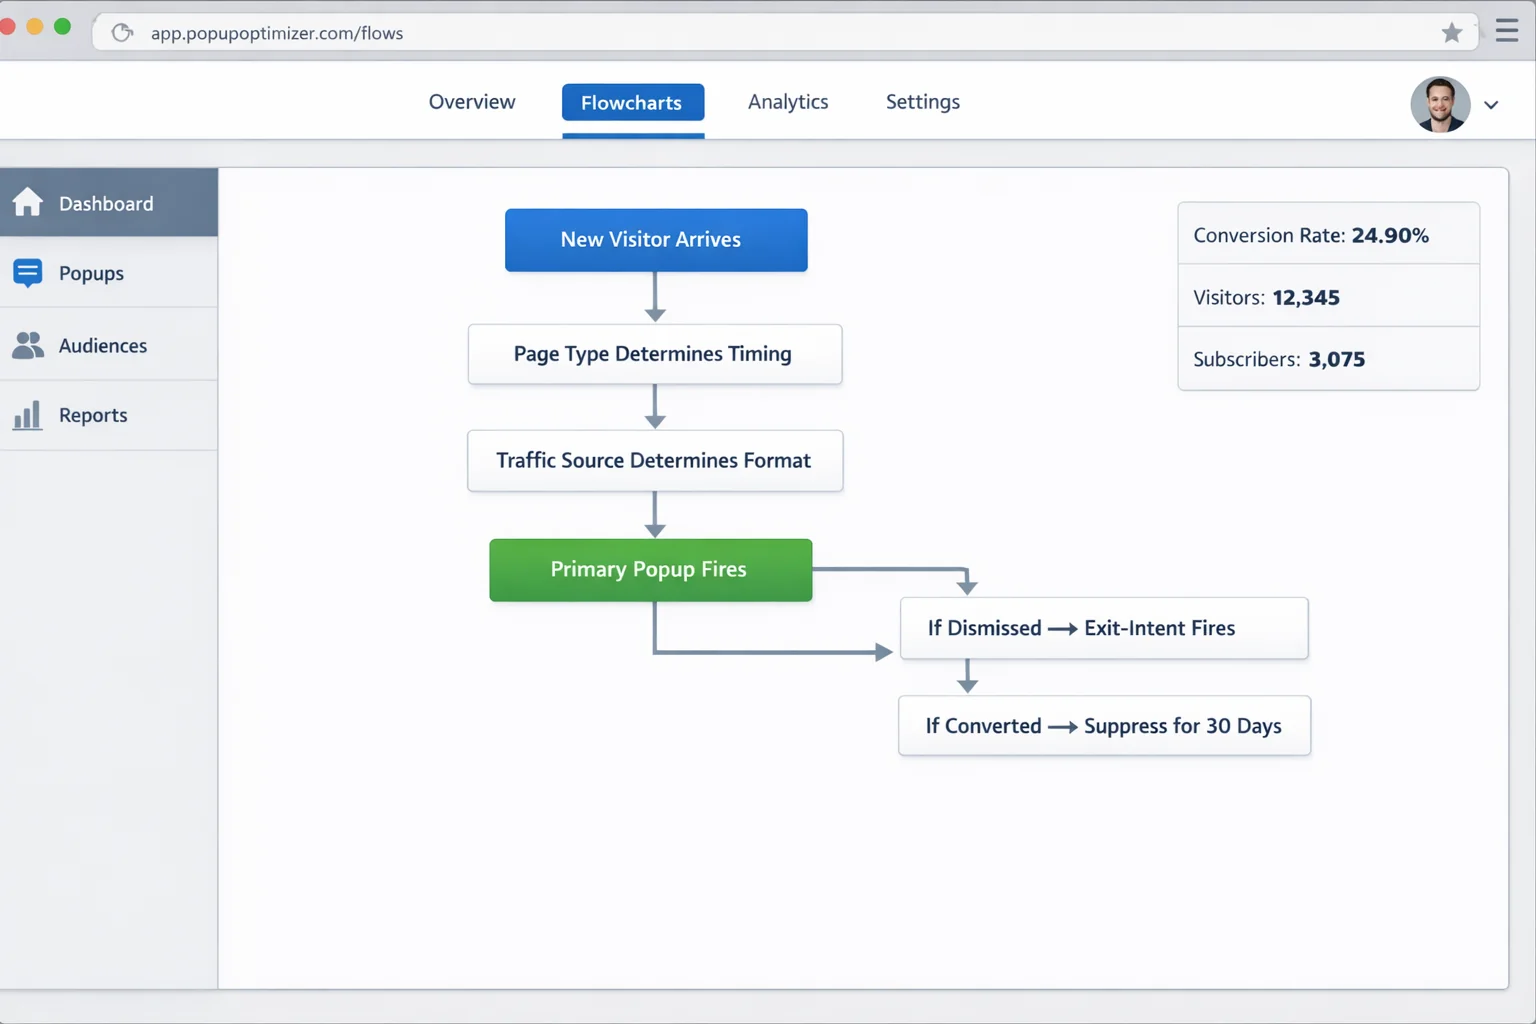Open the Settings tab
The image size is (1536, 1024).
[922, 101]
